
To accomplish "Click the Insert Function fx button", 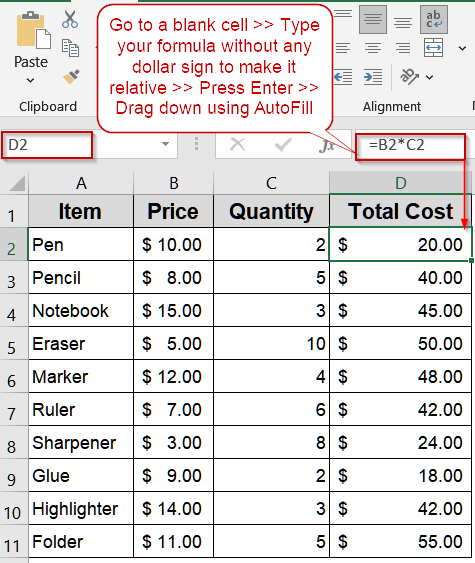I will pyautogui.click(x=327, y=145).
